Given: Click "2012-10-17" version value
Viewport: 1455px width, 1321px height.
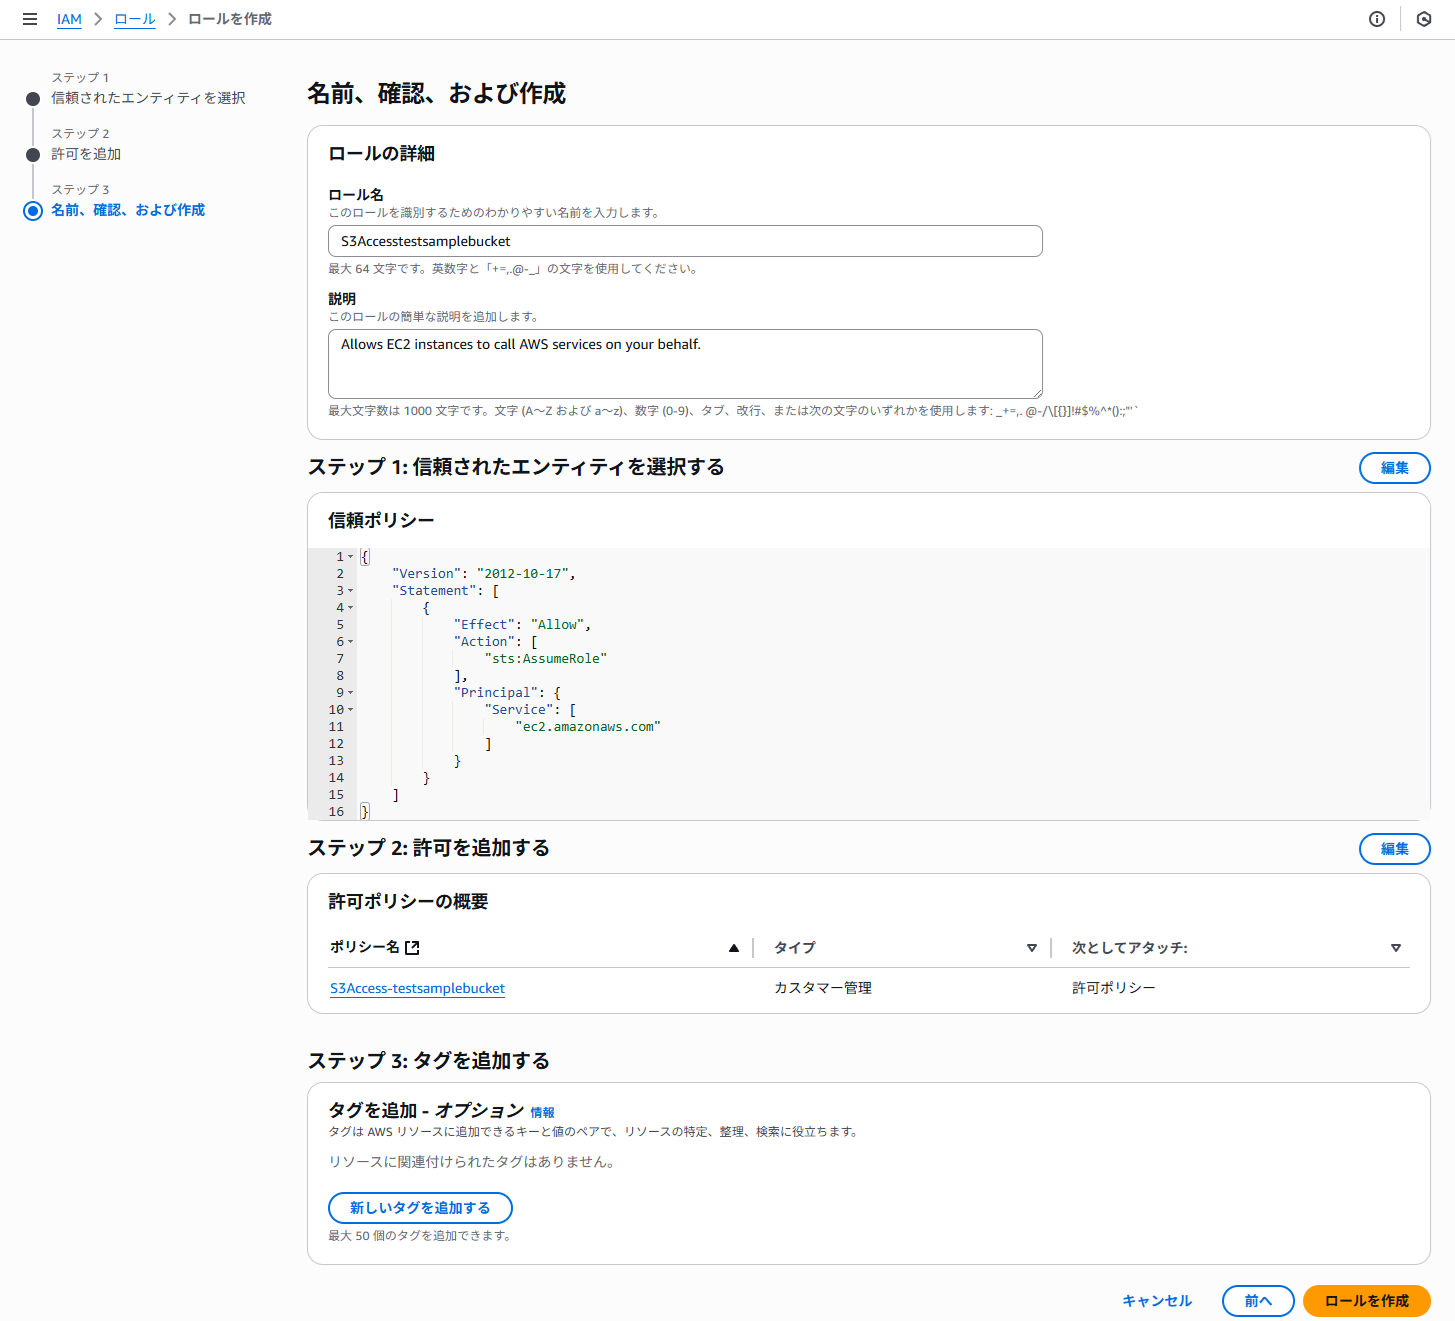Looking at the screenshot, I should 523,574.
